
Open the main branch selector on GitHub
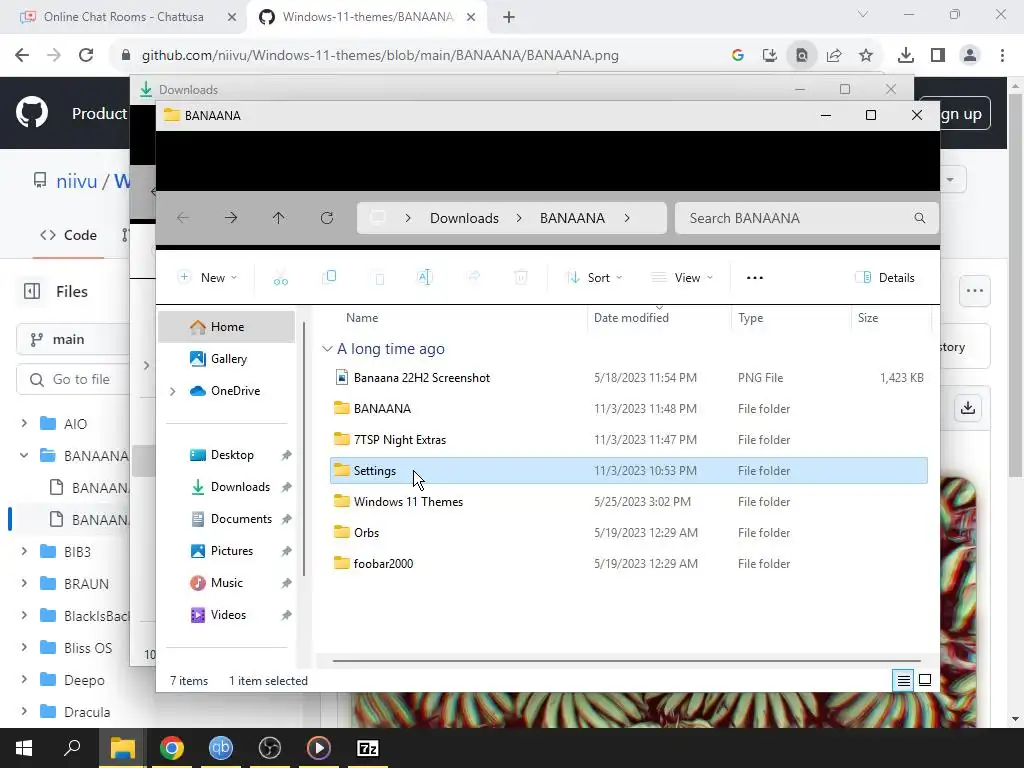click(x=72, y=340)
